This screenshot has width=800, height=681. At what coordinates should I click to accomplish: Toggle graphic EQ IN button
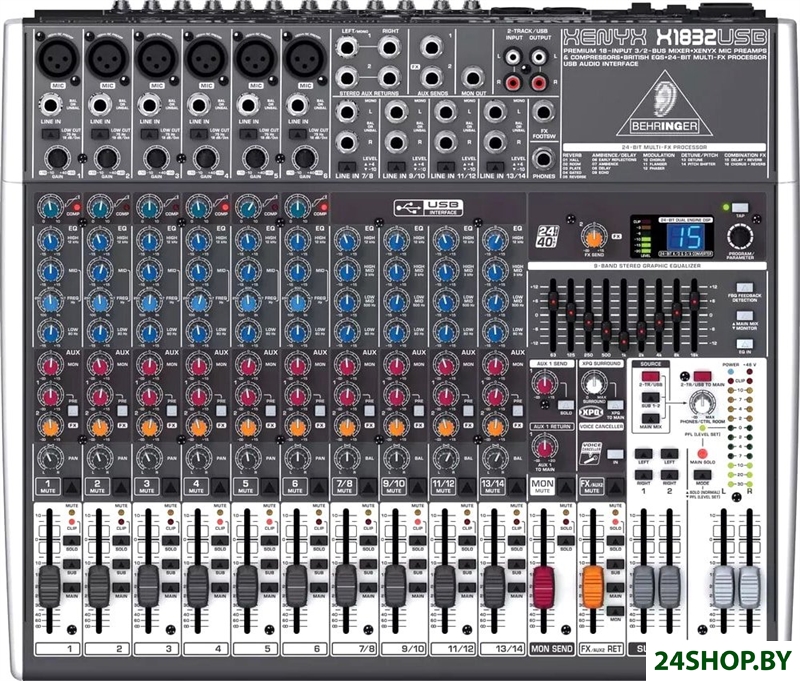point(744,345)
